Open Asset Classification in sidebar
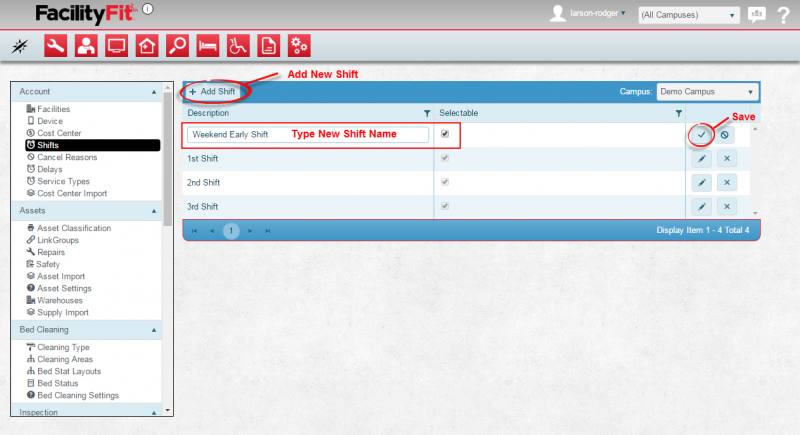Image resolution: width=800 pixels, height=435 pixels. [x=74, y=228]
